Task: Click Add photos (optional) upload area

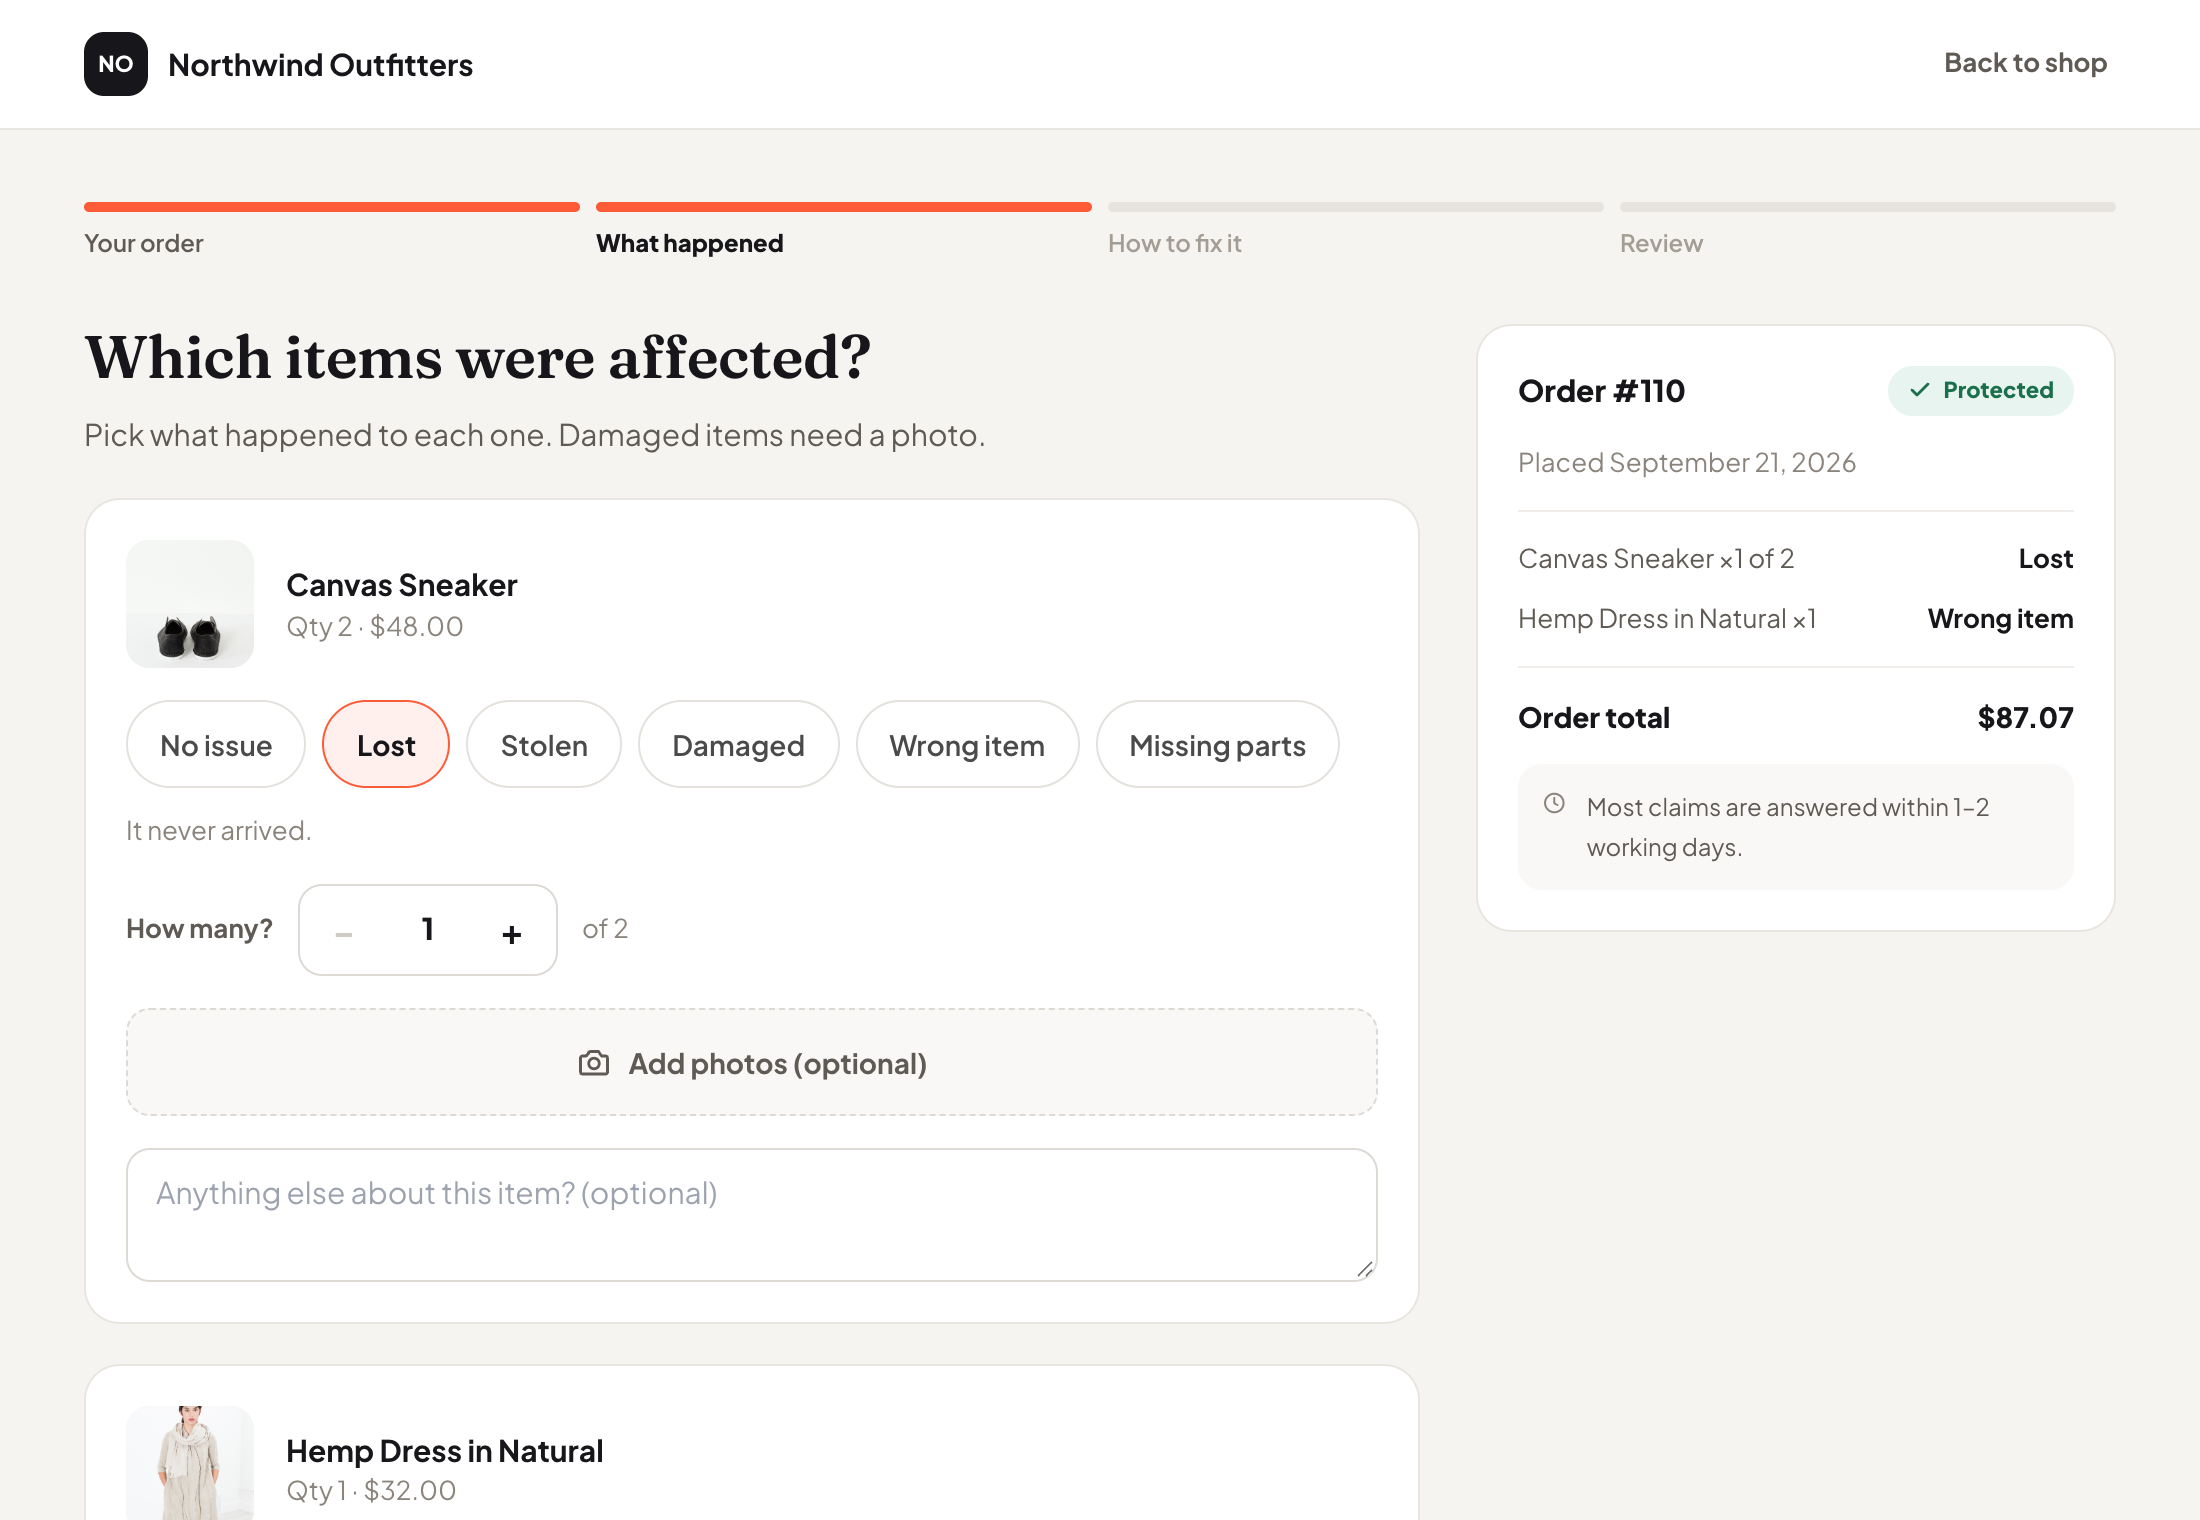Action: tap(752, 1062)
